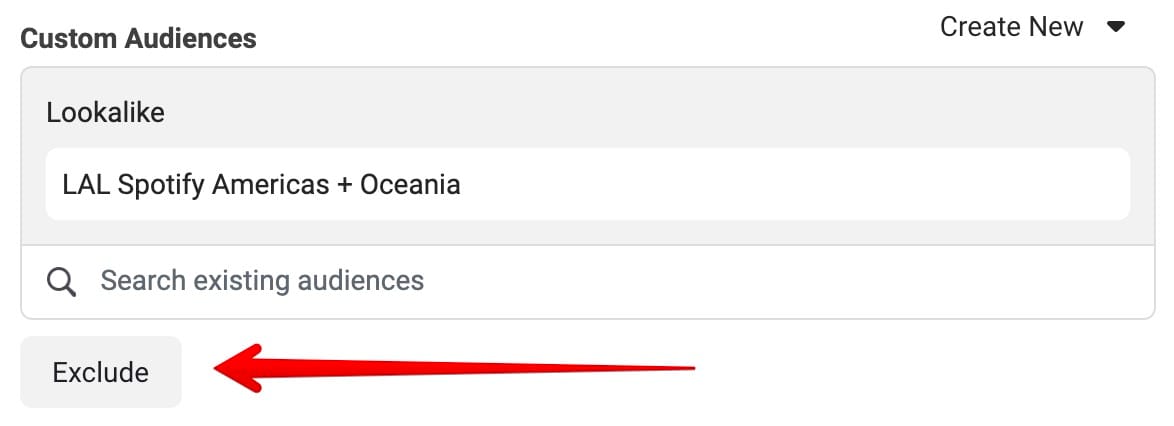Click the empty area right of the audience search text

click(800, 281)
